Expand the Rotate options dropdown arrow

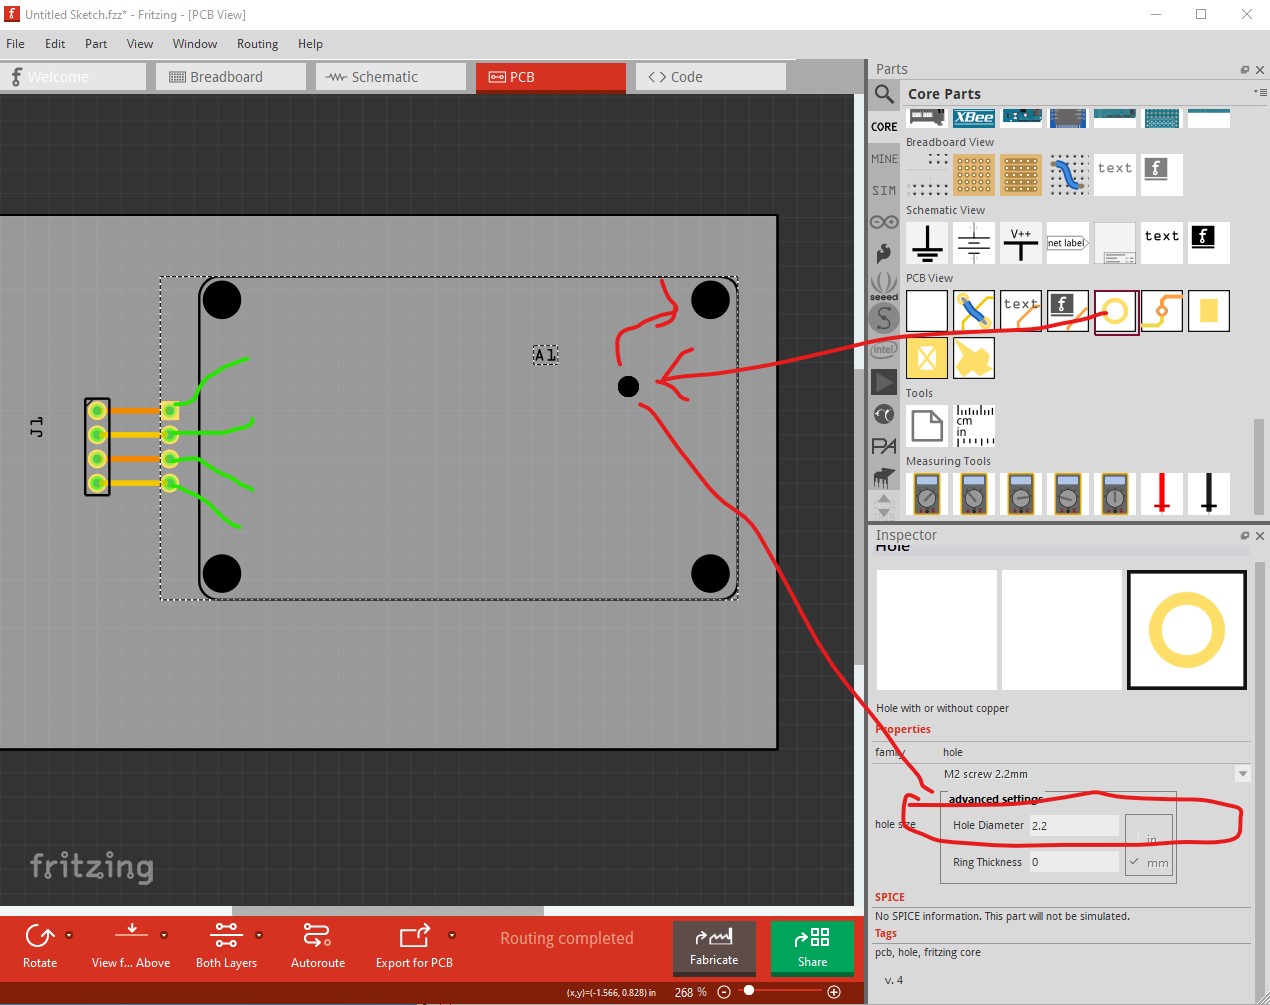tap(69, 935)
